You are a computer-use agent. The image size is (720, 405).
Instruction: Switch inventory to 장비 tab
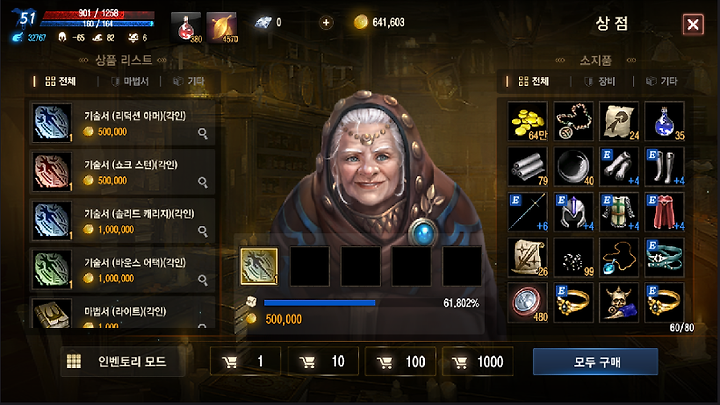click(600, 81)
